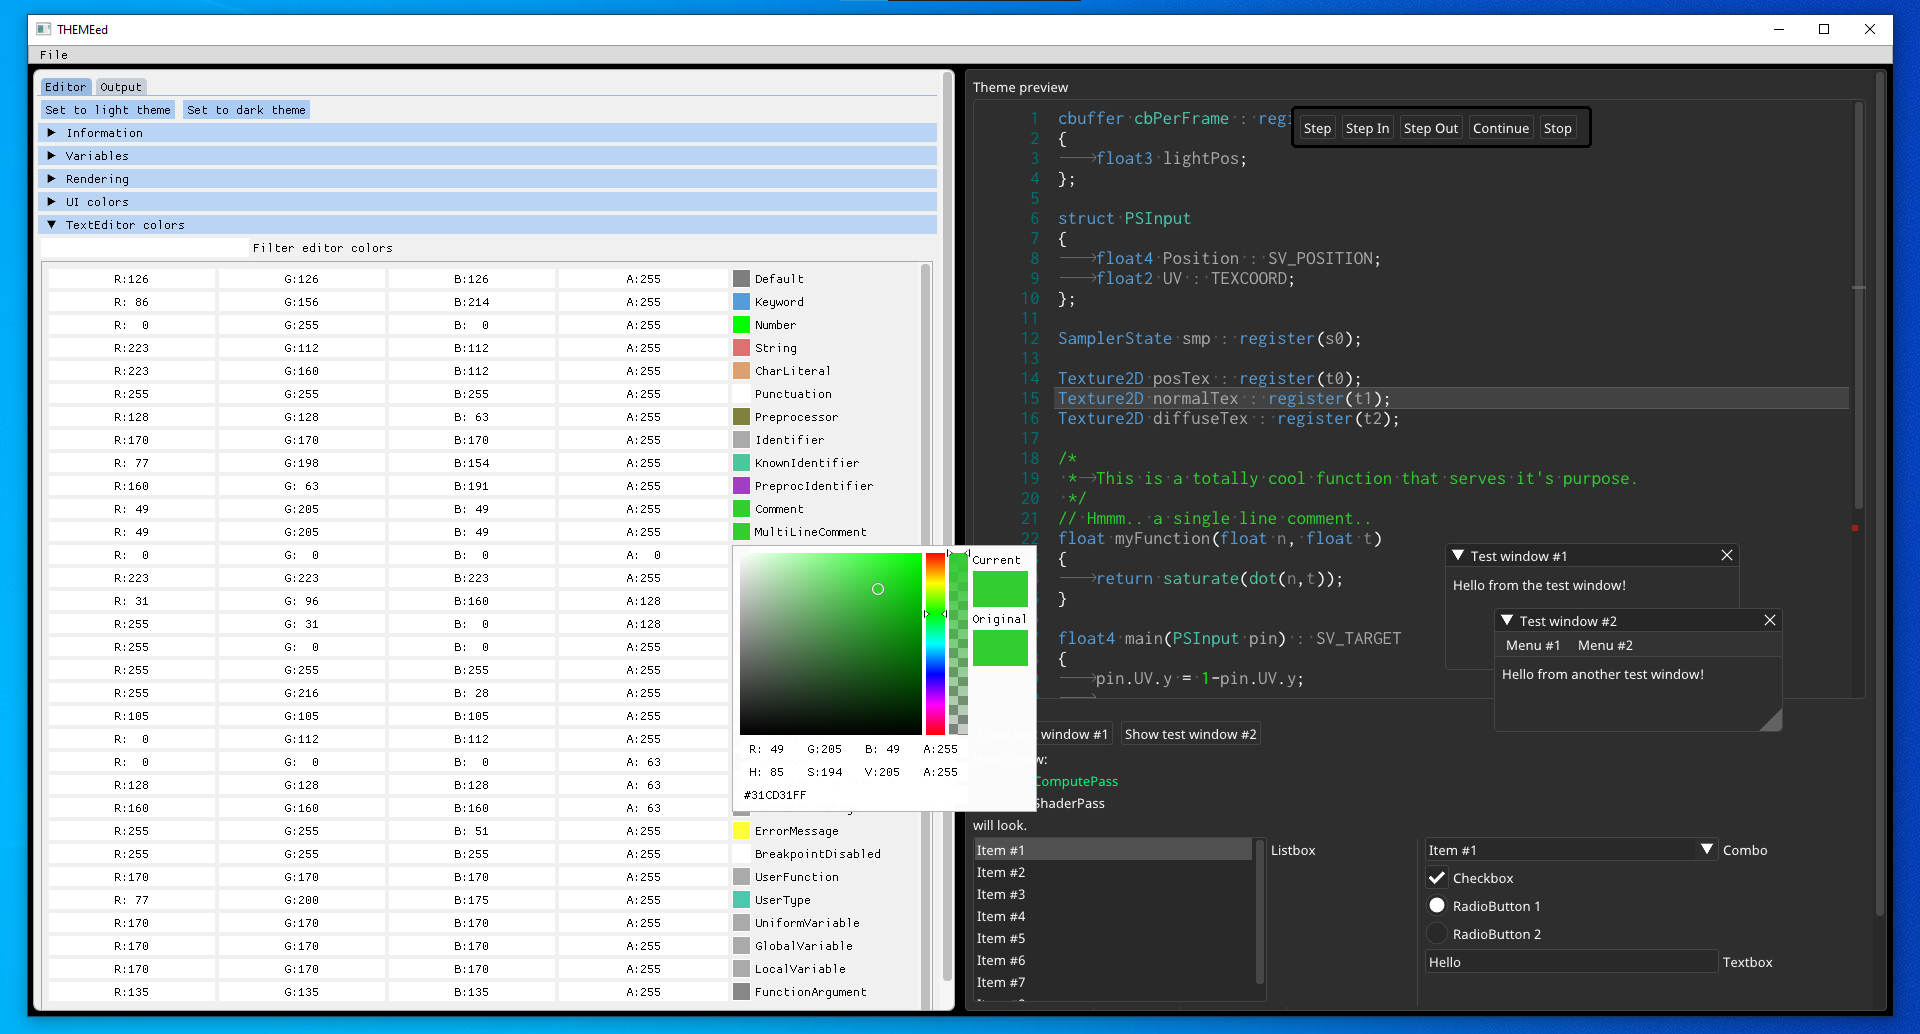The width and height of the screenshot is (1920, 1034).
Task: Click the String color swatch
Action: point(741,348)
